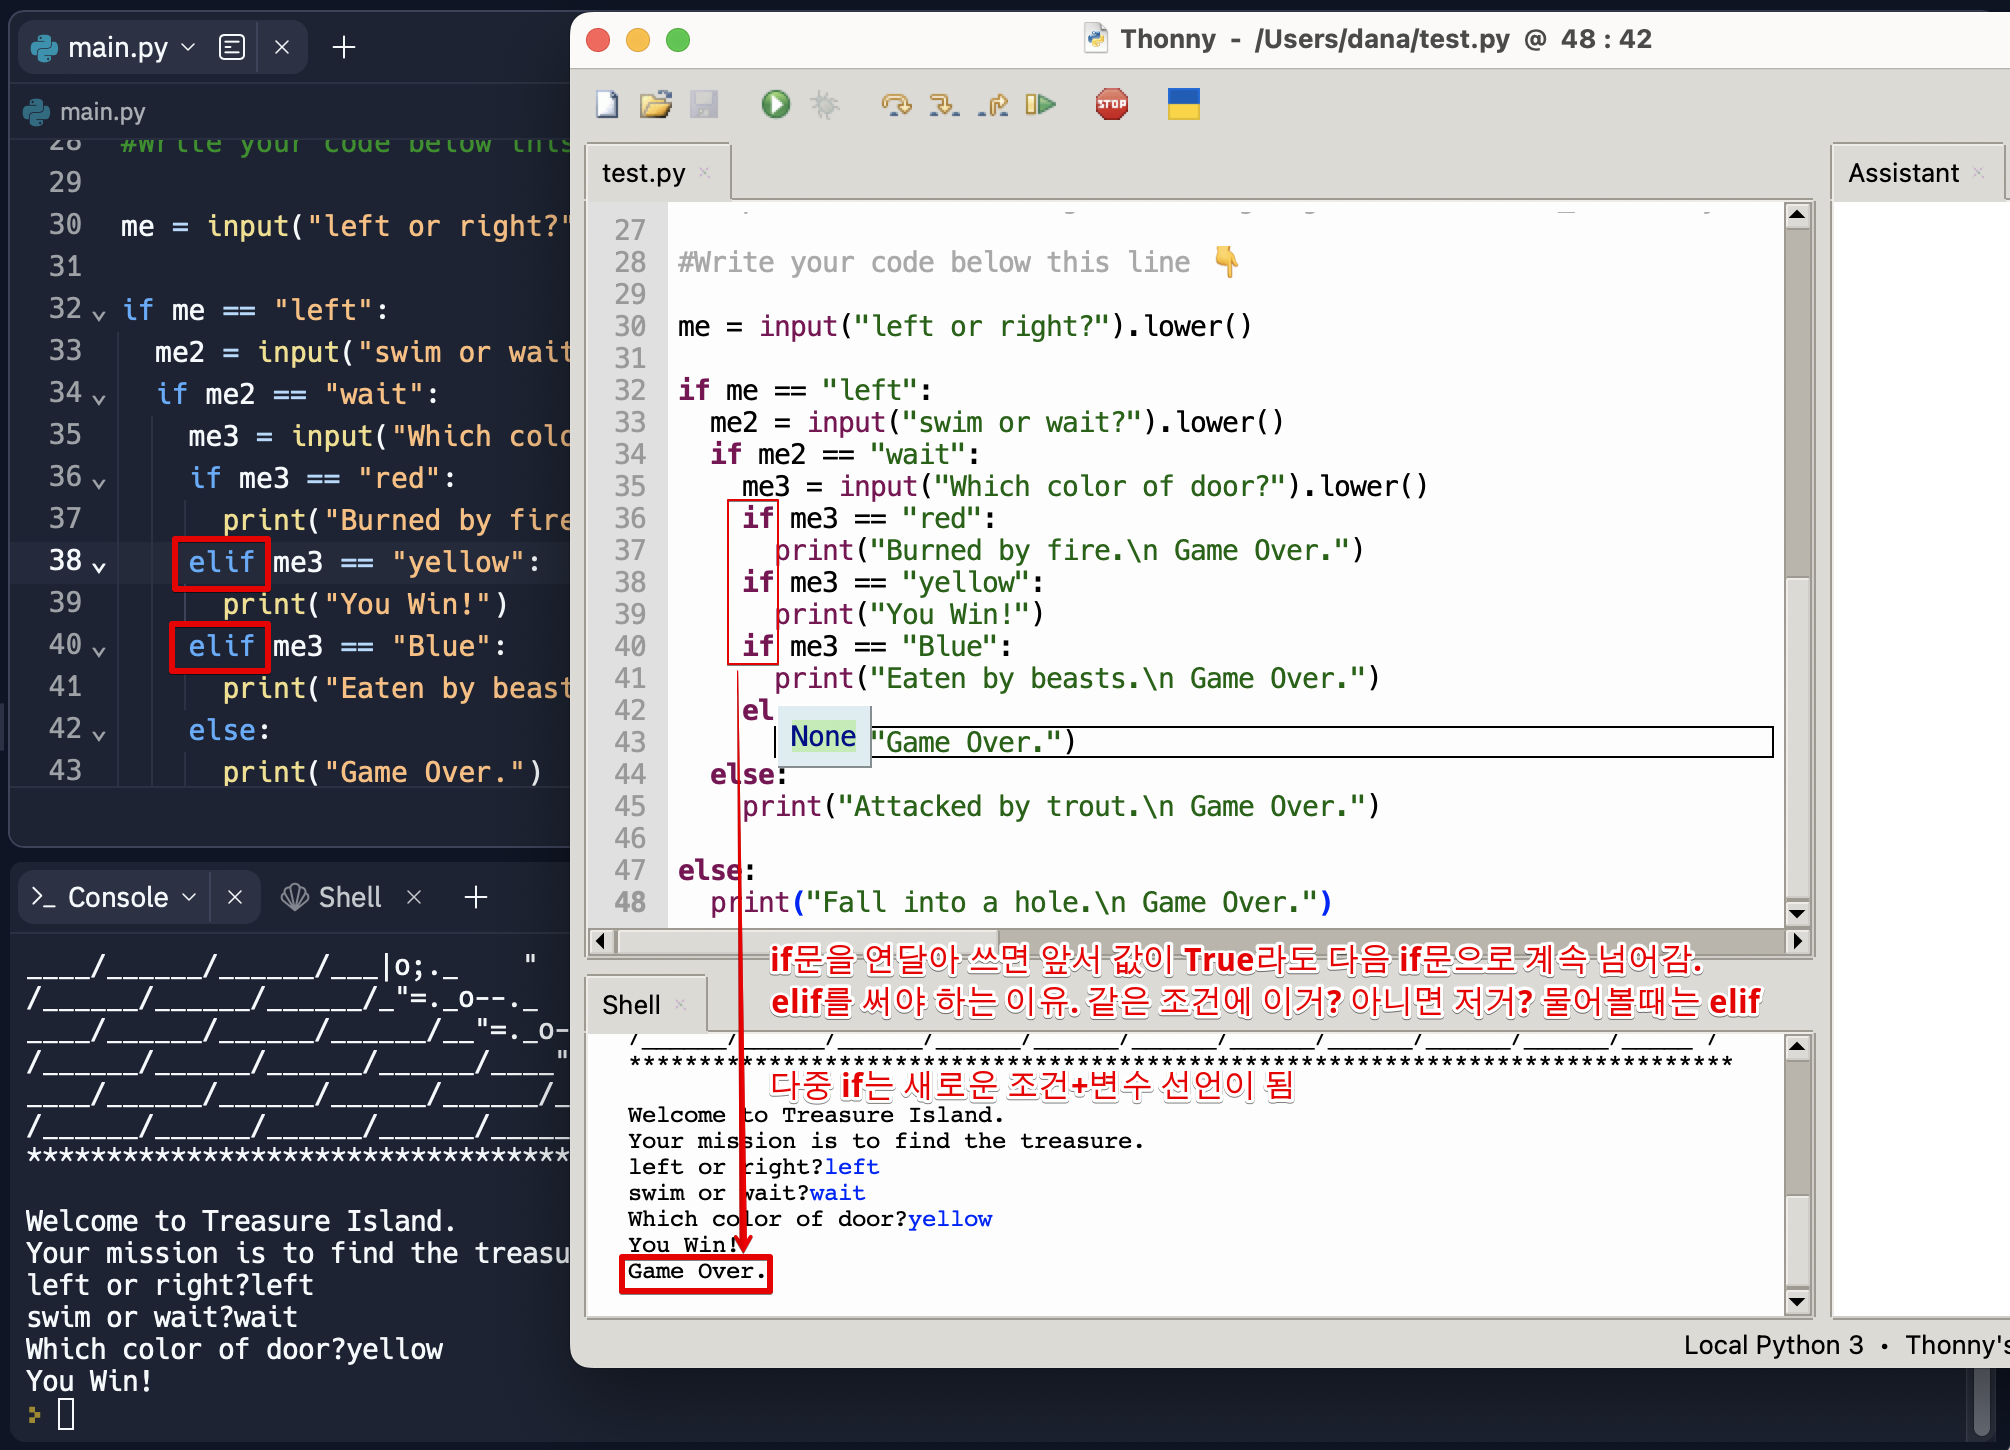The height and width of the screenshot is (1450, 2010).
Task: Click the editor horizontal scrollbar right arrow
Action: pyautogui.click(x=1797, y=941)
